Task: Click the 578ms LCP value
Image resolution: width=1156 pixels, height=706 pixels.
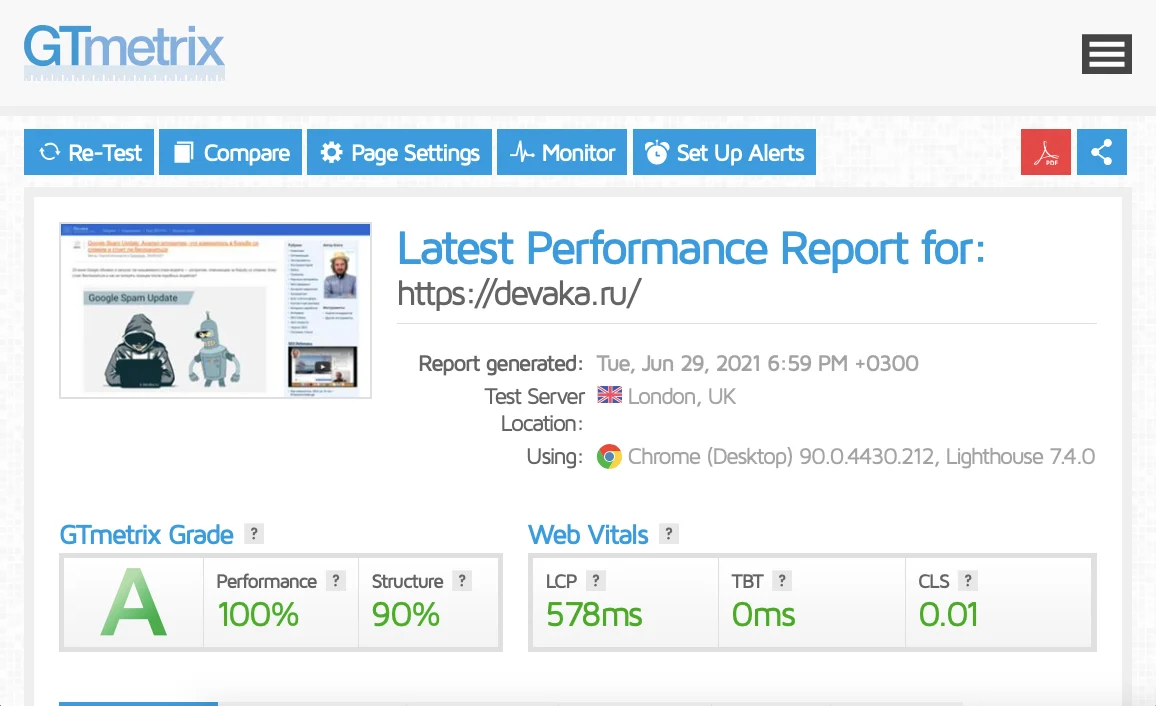Action: click(594, 615)
